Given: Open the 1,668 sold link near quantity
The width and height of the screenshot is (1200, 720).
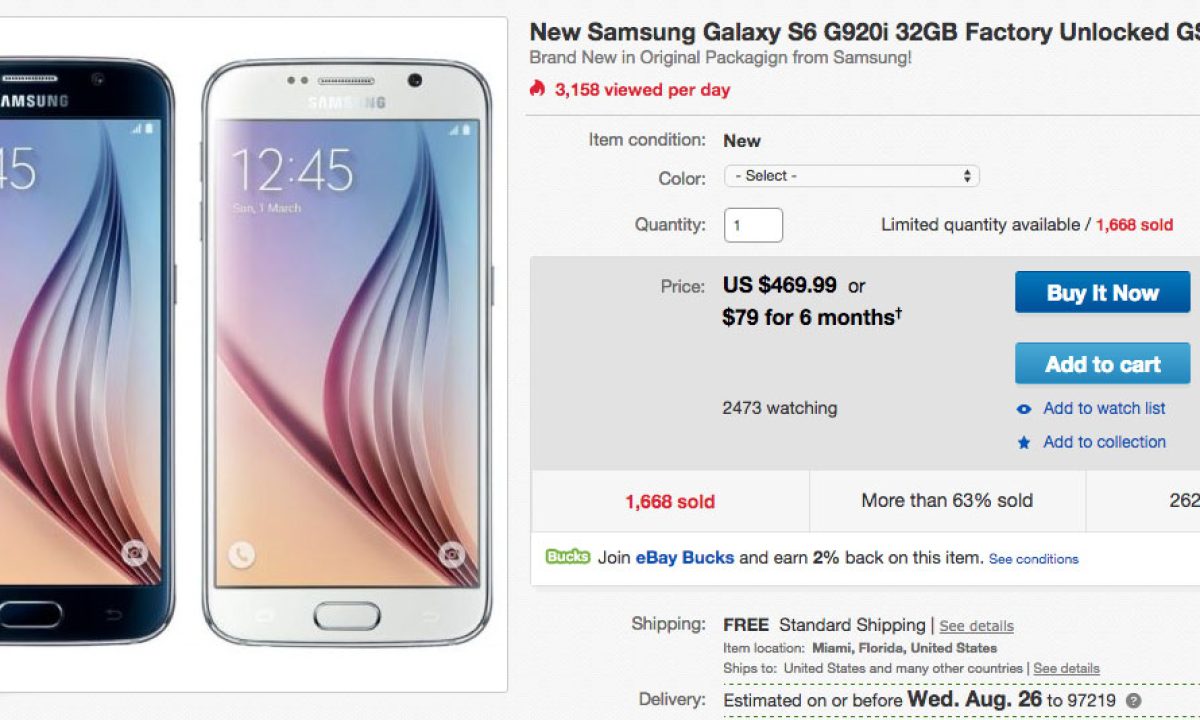Looking at the screenshot, I should pyautogui.click(x=1134, y=225).
